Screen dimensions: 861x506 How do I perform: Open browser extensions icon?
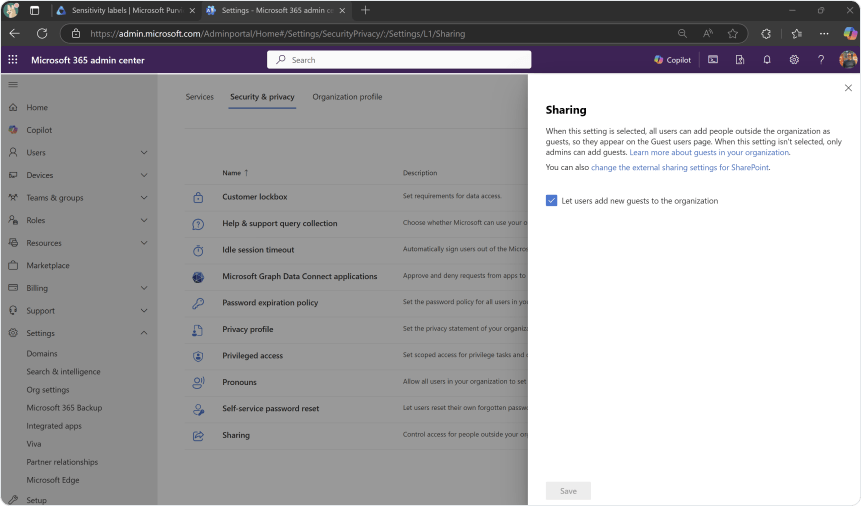(766, 34)
